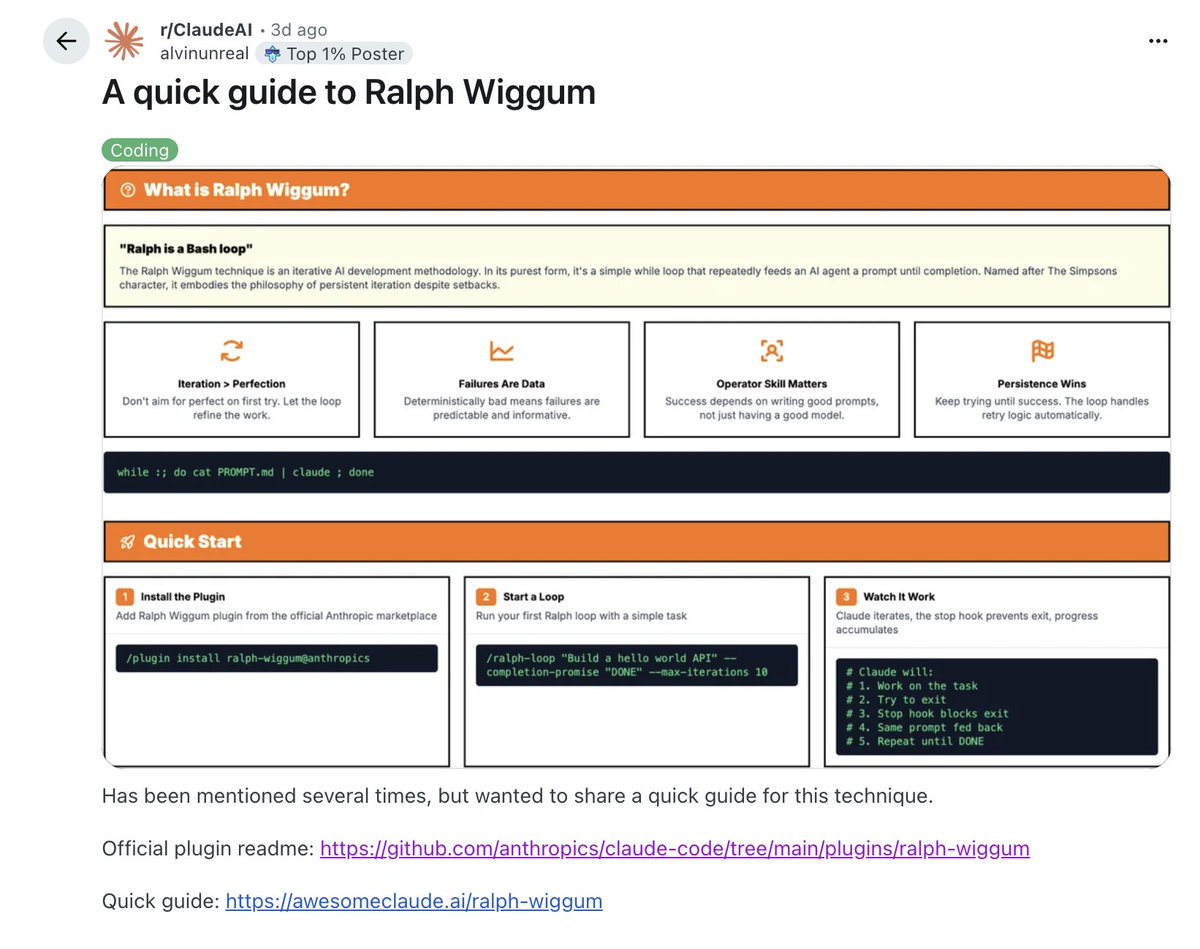The image size is (1200, 949).
Task: Open alvinunreal user profile
Action: (x=204, y=54)
